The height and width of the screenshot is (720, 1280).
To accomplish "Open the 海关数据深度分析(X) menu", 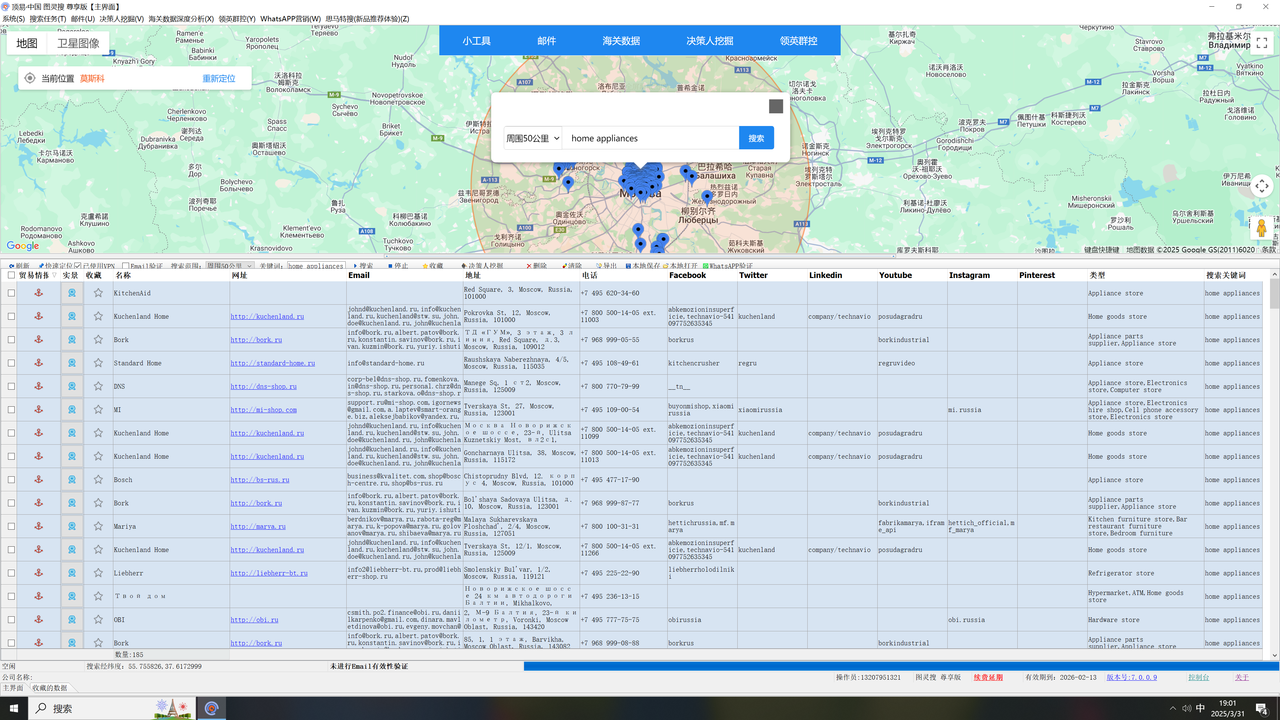I will click(181, 19).
